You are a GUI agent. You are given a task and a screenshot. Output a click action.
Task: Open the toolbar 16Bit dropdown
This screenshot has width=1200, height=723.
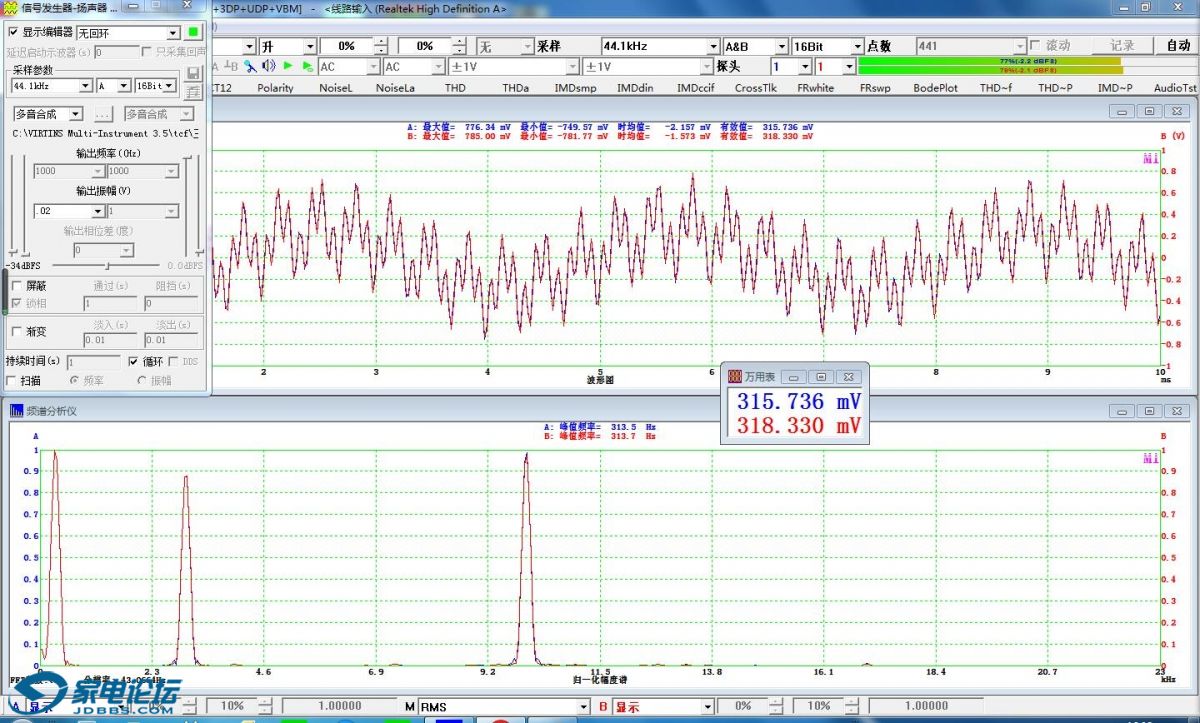tap(857, 46)
